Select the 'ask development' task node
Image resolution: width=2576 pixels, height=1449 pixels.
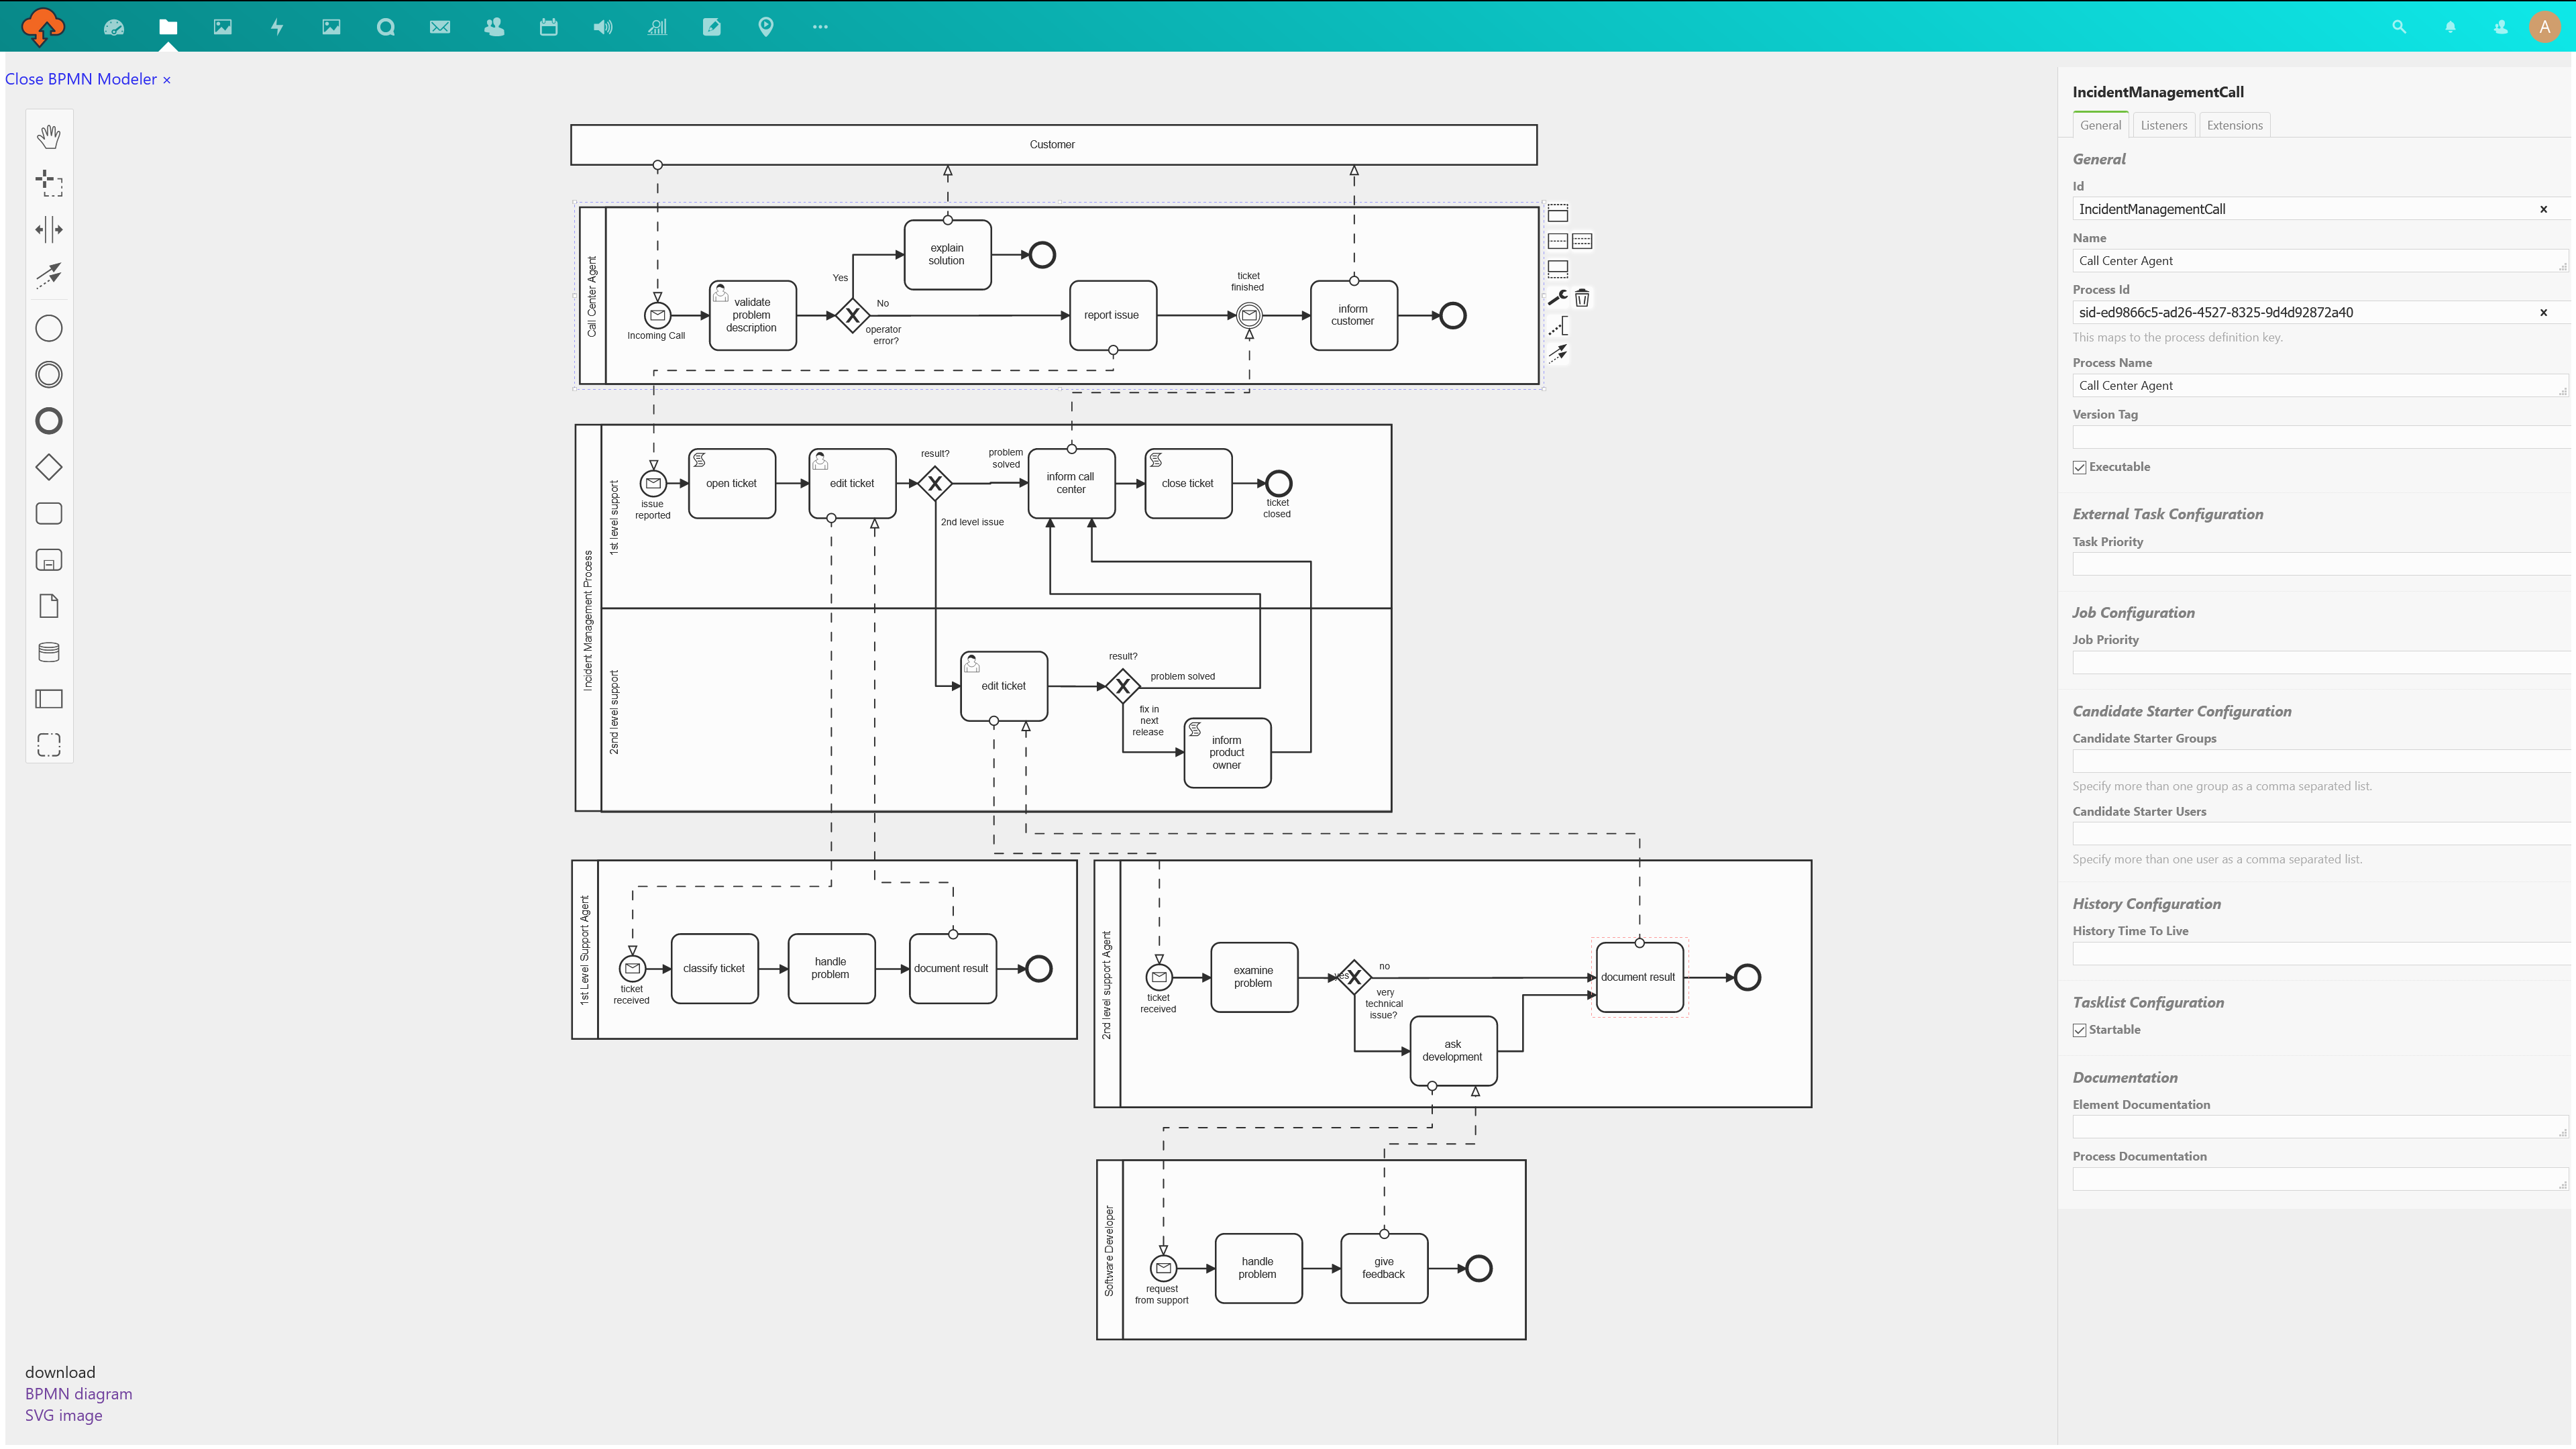tap(1453, 1051)
